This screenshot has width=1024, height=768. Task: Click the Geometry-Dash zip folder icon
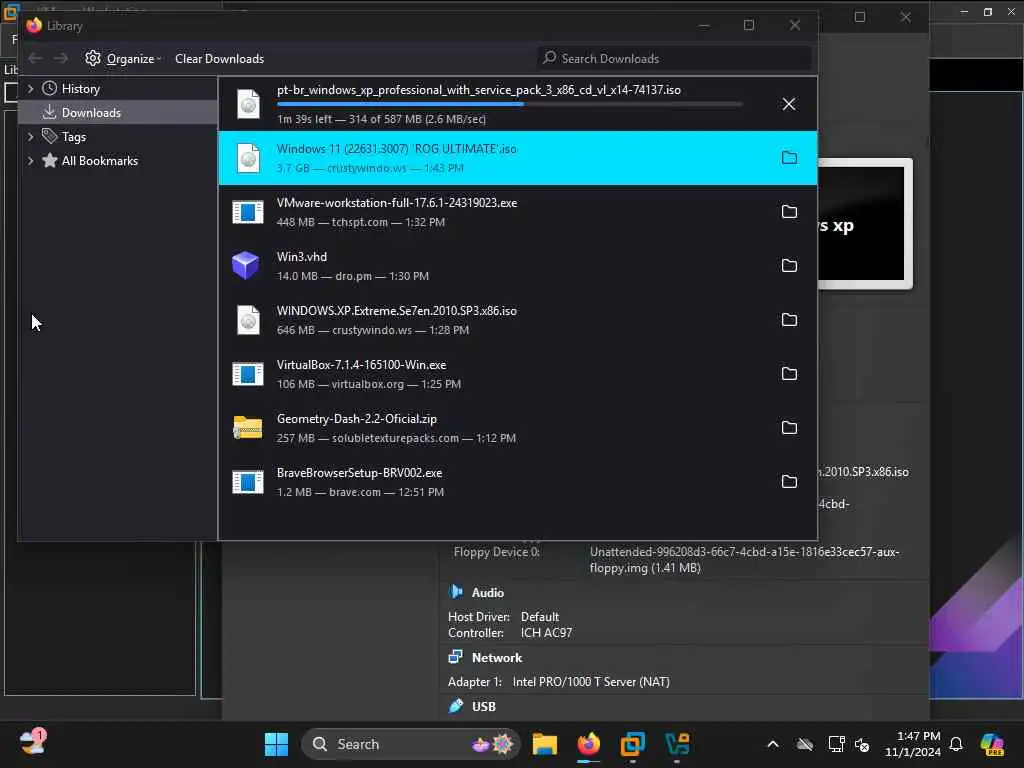(248, 428)
